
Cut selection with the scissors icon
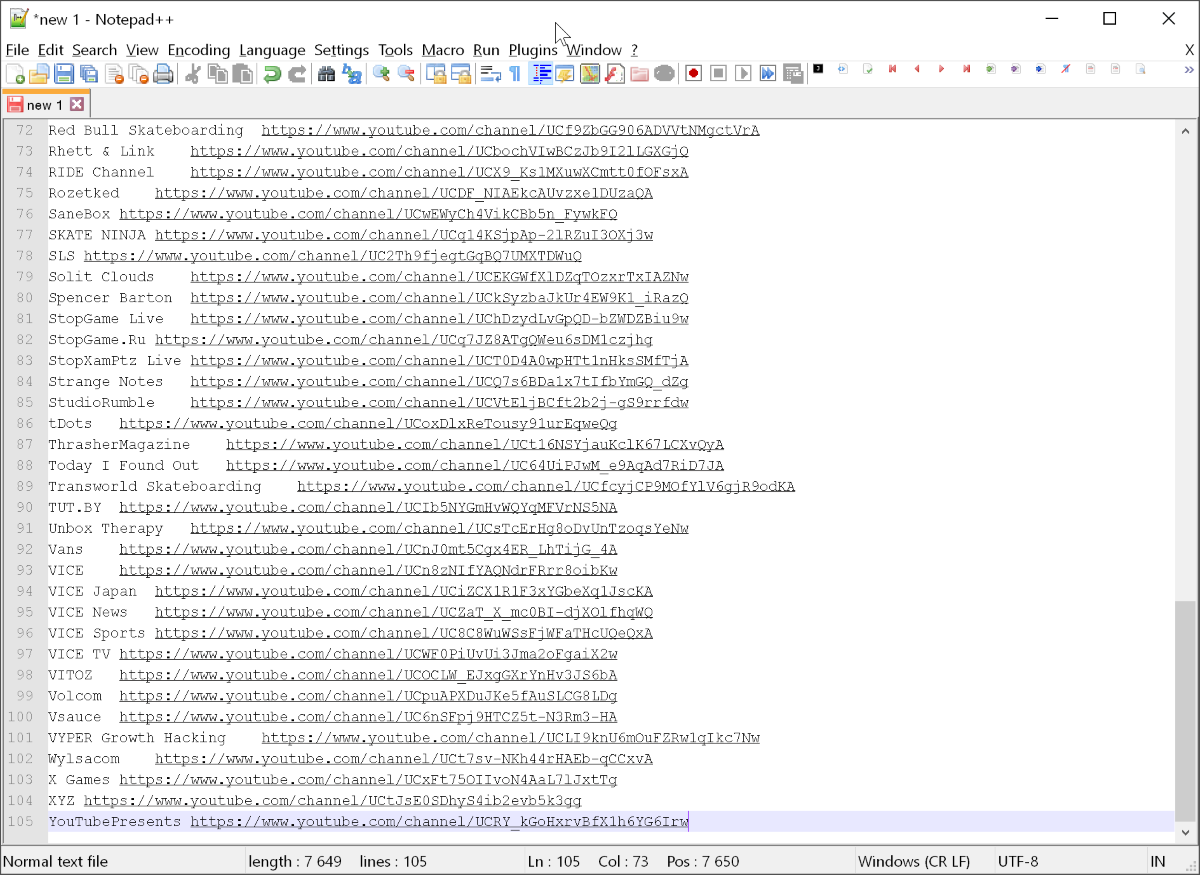(x=194, y=73)
